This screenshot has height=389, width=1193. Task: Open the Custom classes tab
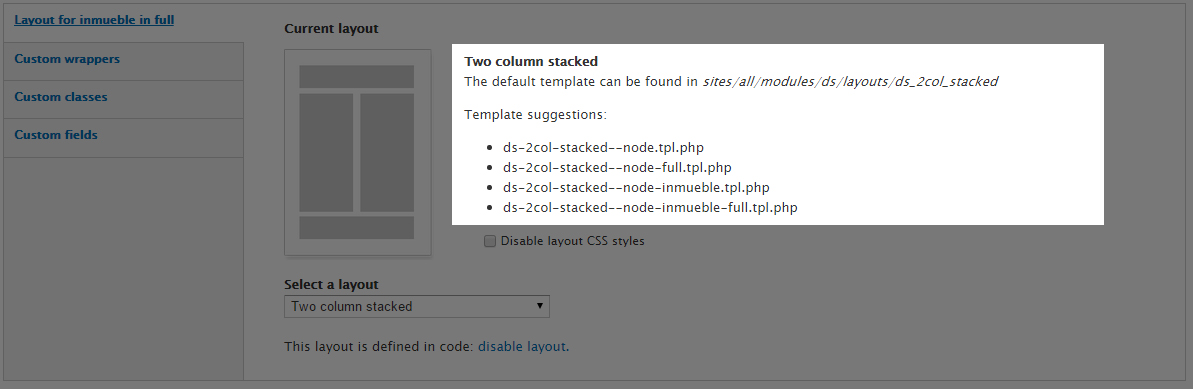click(x=61, y=97)
